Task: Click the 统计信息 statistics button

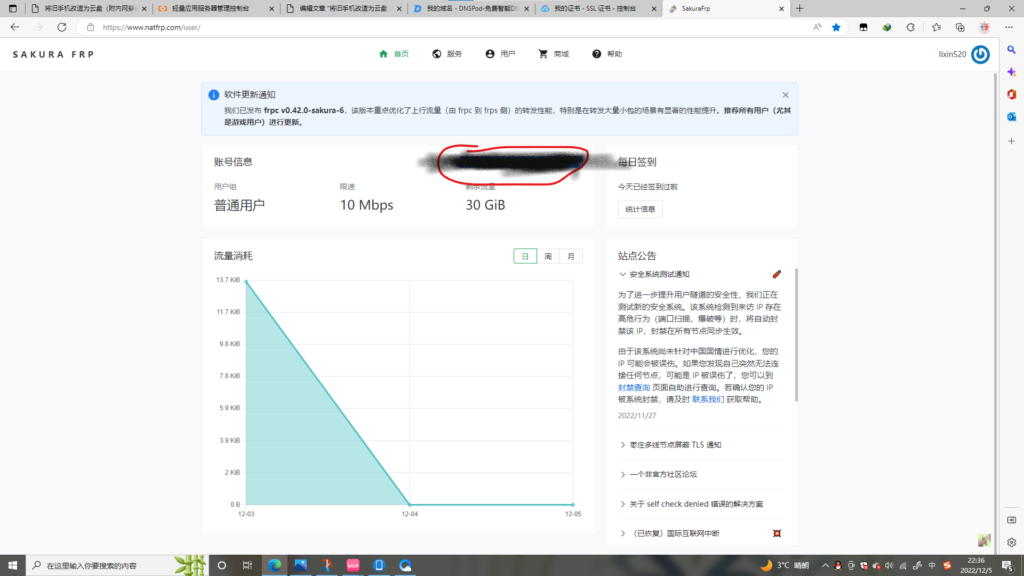Action: tap(640, 209)
